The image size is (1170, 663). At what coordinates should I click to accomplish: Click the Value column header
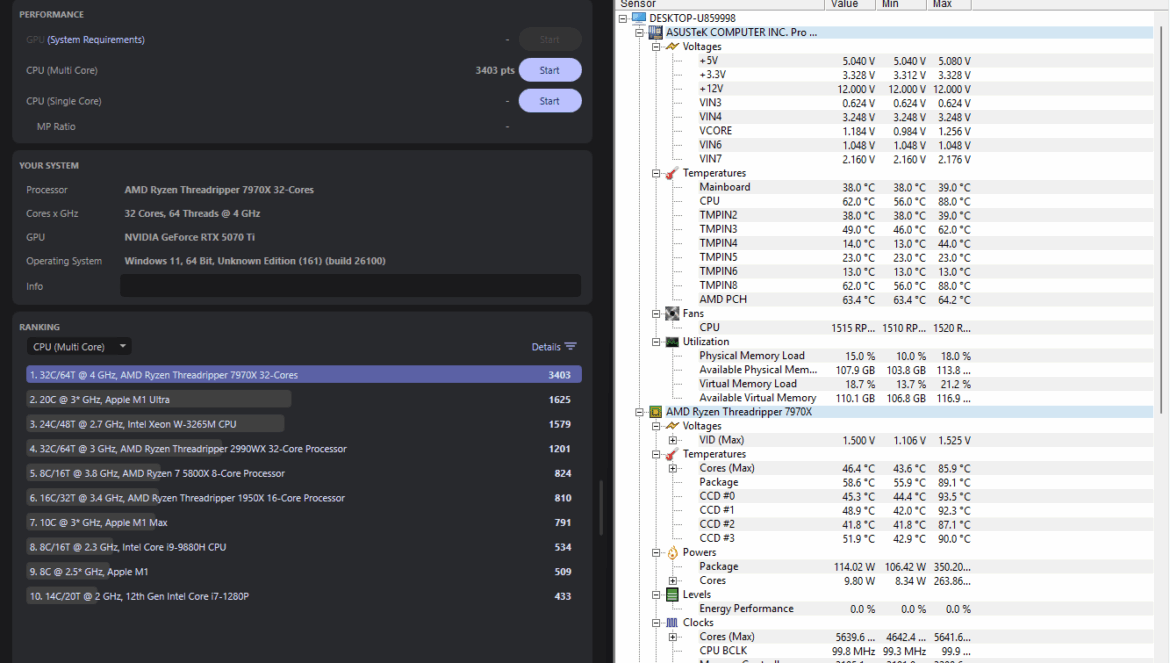845,4
